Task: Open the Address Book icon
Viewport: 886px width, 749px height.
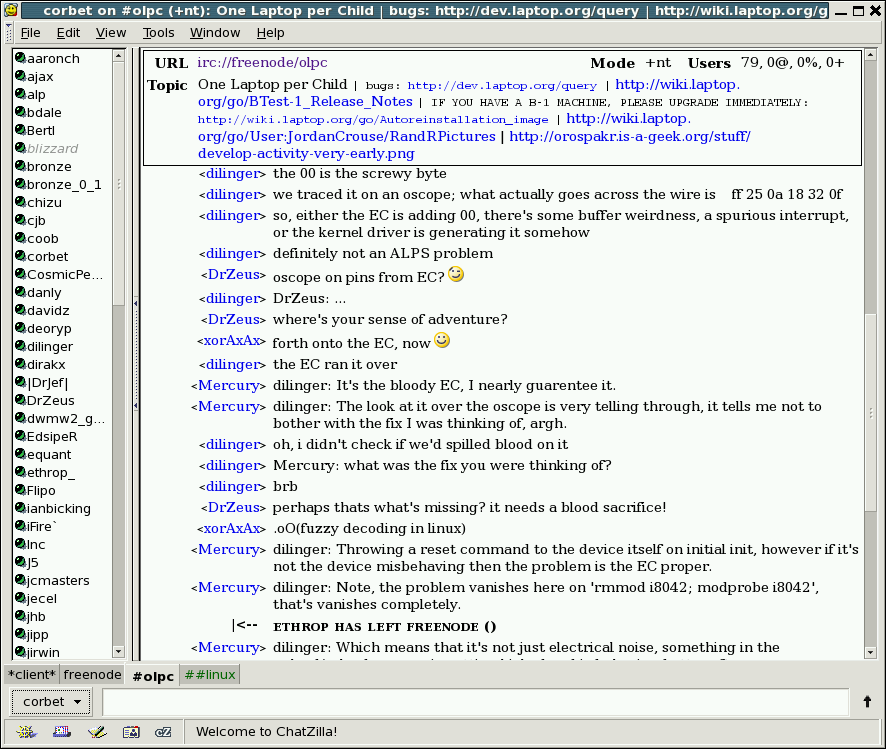Action: click(x=130, y=732)
